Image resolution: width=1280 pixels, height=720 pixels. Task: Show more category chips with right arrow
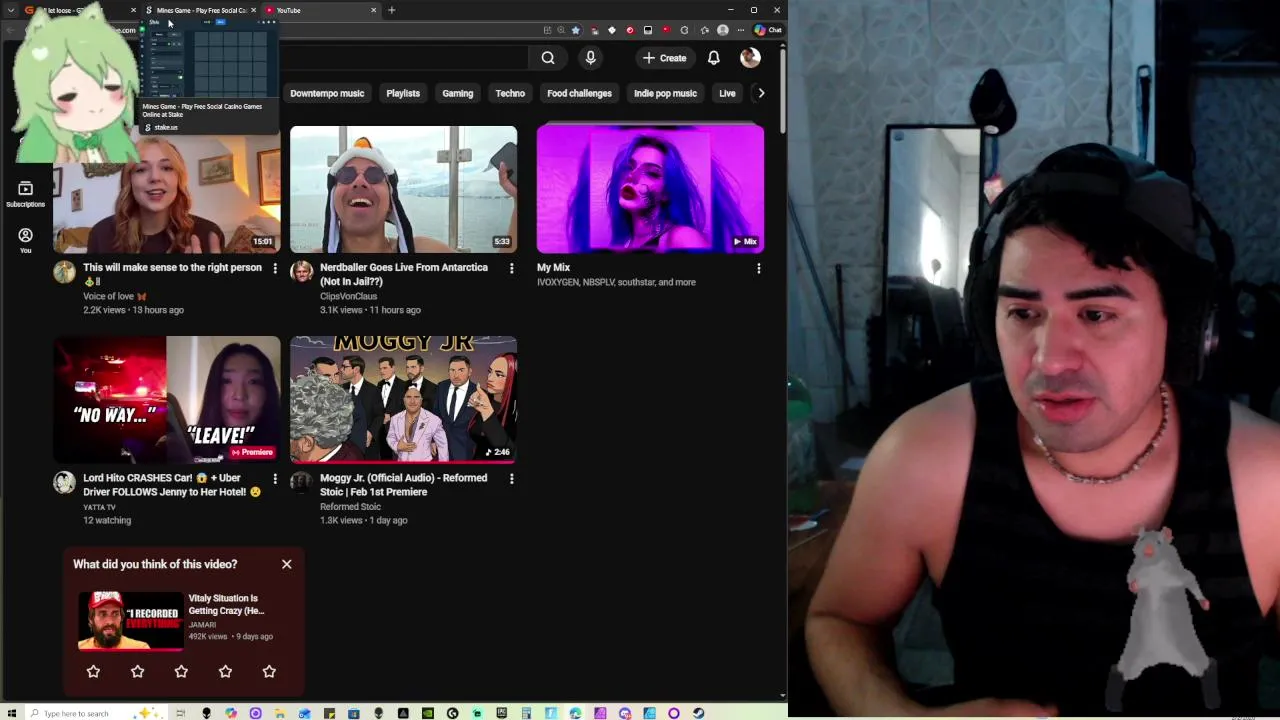[761, 93]
